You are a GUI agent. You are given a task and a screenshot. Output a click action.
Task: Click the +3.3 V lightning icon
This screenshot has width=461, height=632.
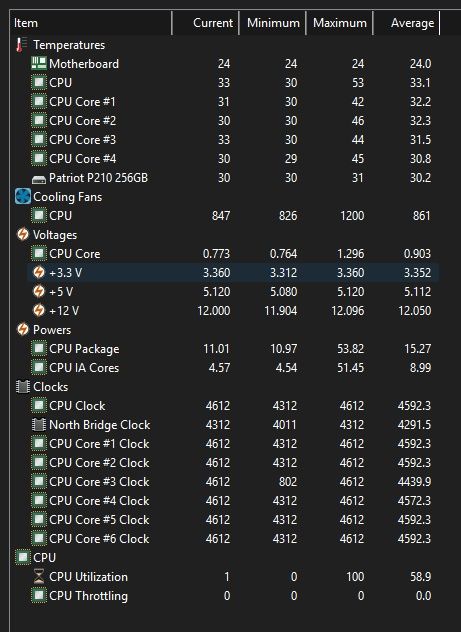click(x=39, y=272)
